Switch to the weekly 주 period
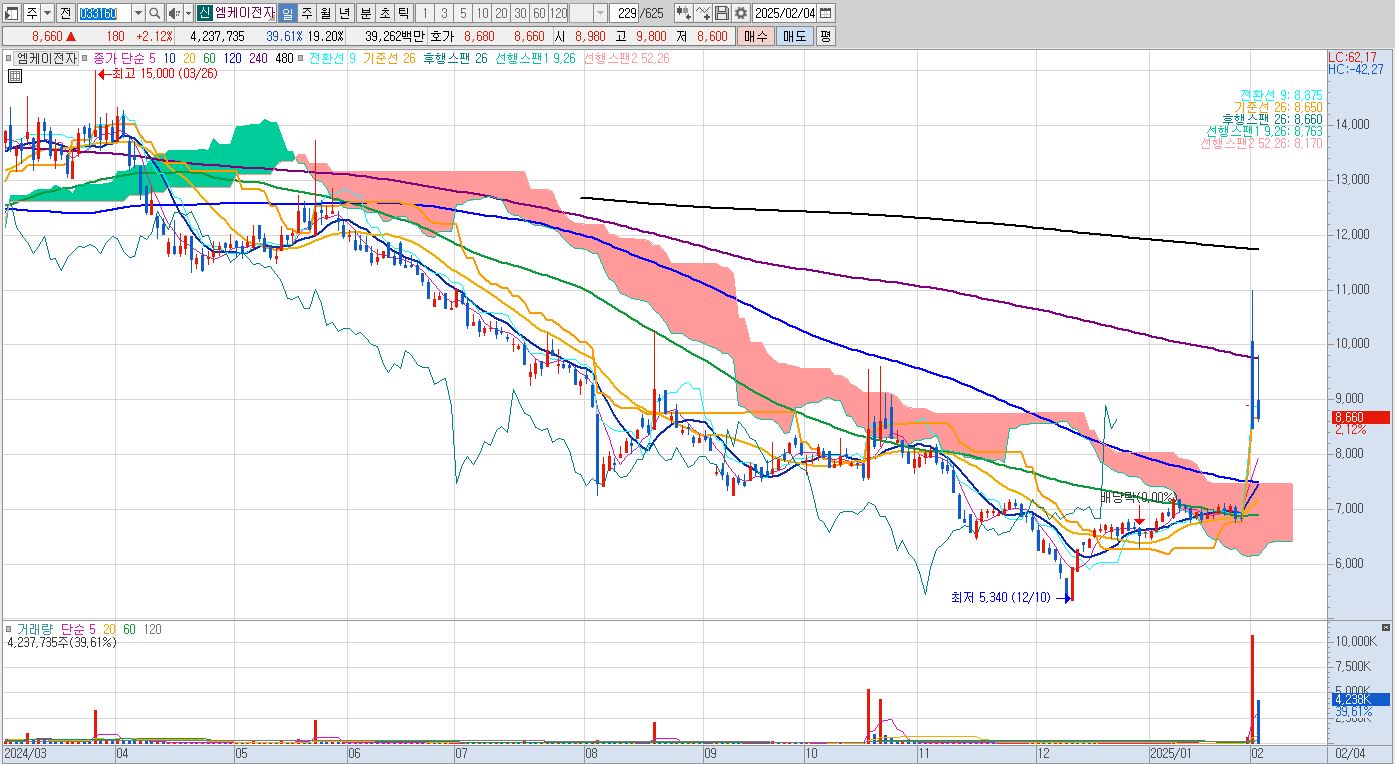Viewport: 1395px width, 764px height. pos(307,13)
